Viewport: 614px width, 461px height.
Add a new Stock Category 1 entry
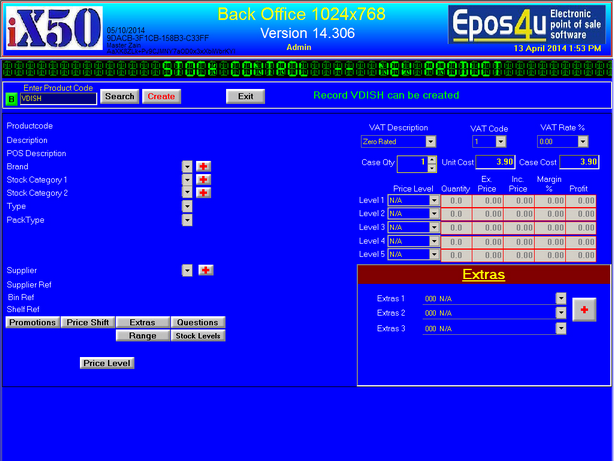[x=203, y=179]
